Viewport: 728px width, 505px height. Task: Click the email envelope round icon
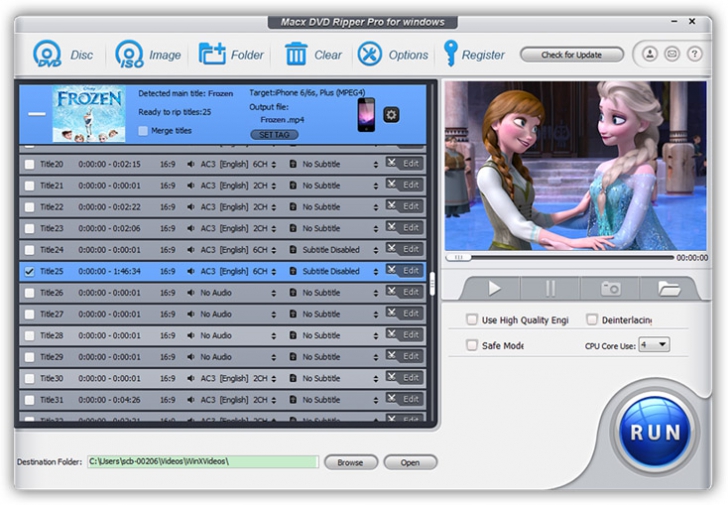click(672, 54)
